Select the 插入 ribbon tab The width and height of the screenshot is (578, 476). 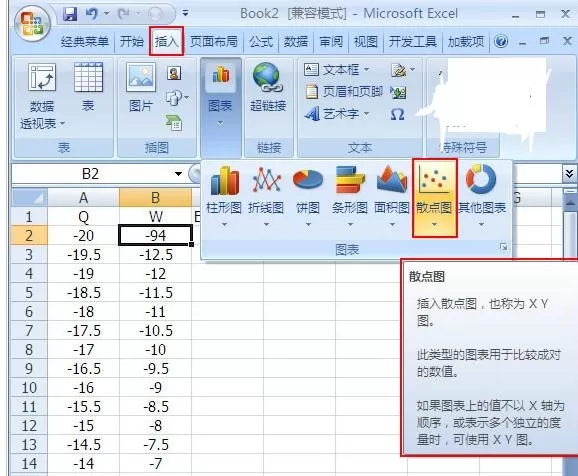(x=166, y=41)
